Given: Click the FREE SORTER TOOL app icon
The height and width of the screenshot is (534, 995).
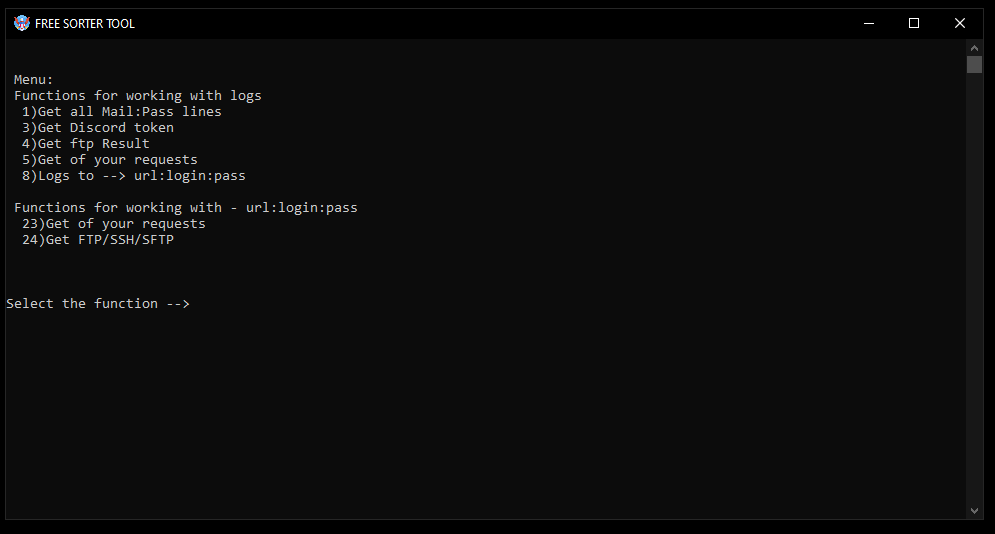Looking at the screenshot, I should click(x=22, y=23).
